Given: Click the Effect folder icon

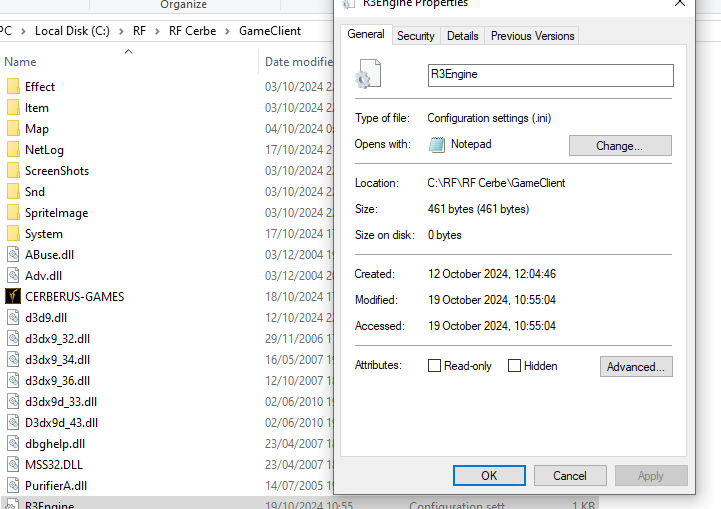Looking at the screenshot, I should tap(13, 87).
